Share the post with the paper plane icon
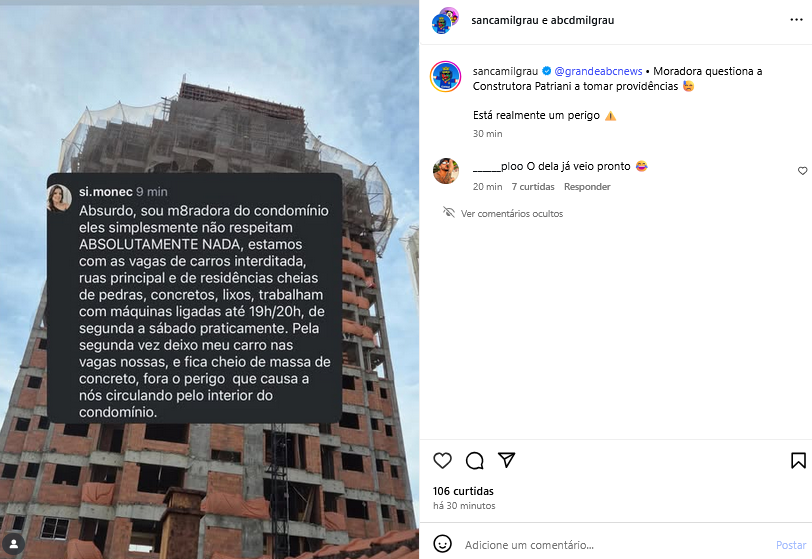The image size is (812, 559). [506, 460]
